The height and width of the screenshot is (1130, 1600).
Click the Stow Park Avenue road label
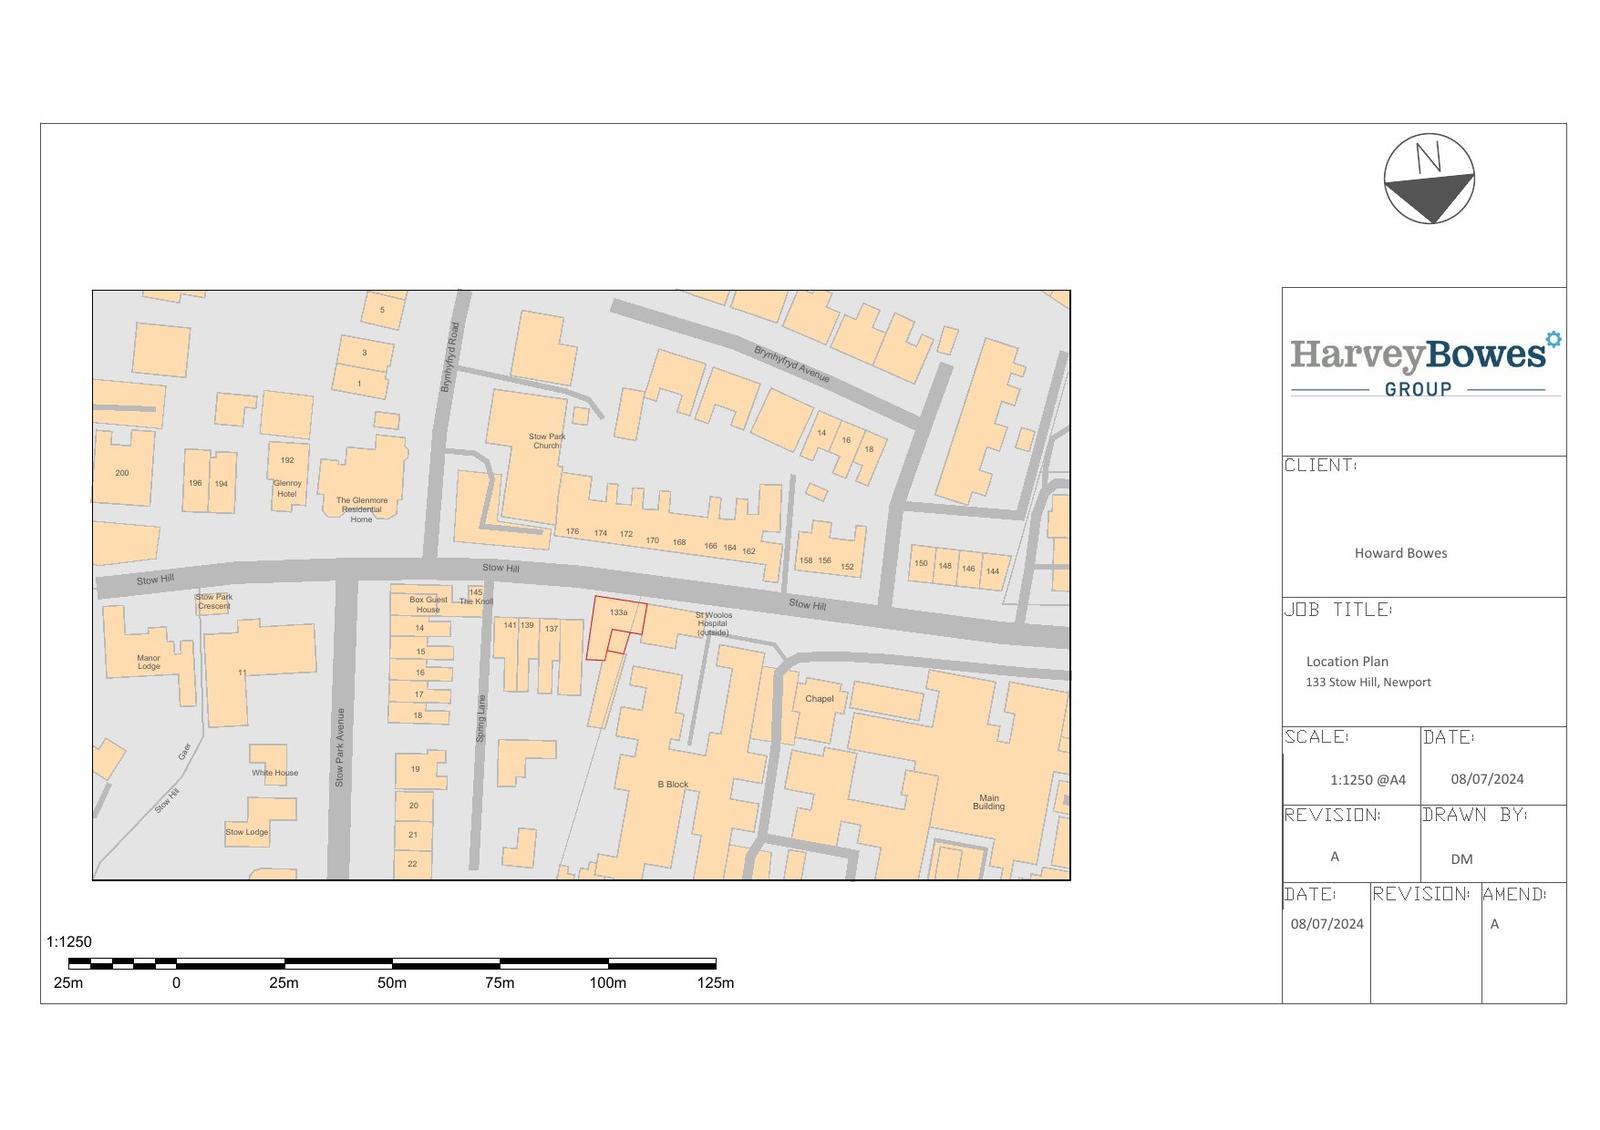tap(340, 747)
